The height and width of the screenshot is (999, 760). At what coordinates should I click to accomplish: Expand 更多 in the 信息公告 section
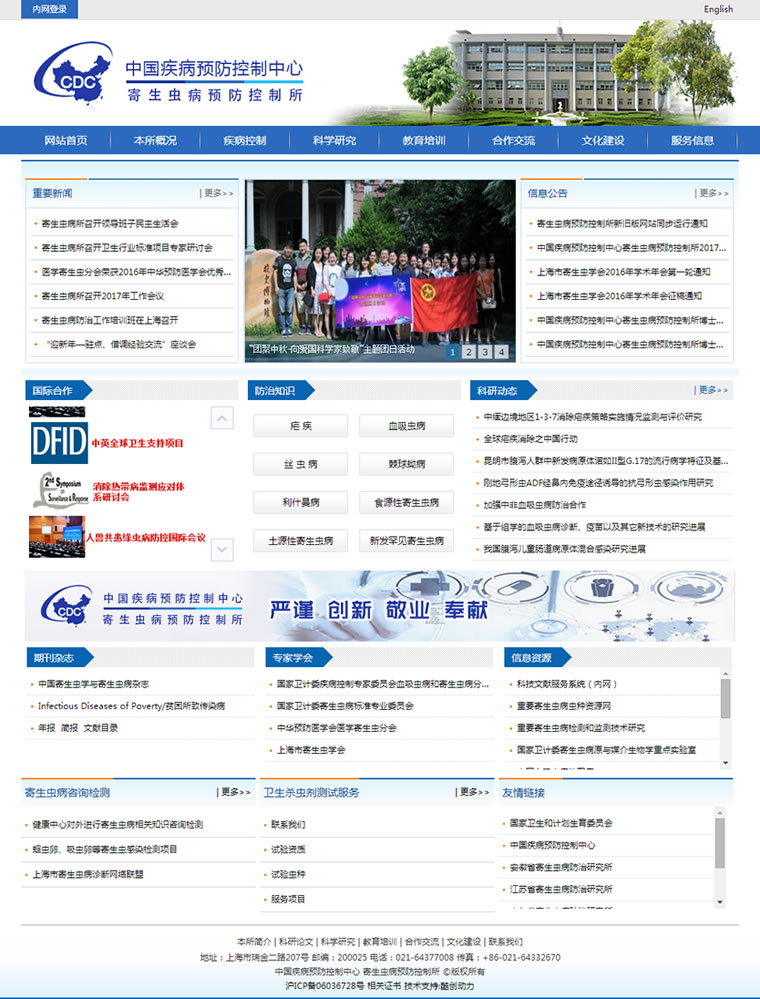pyautogui.click(x=713, y=193)
